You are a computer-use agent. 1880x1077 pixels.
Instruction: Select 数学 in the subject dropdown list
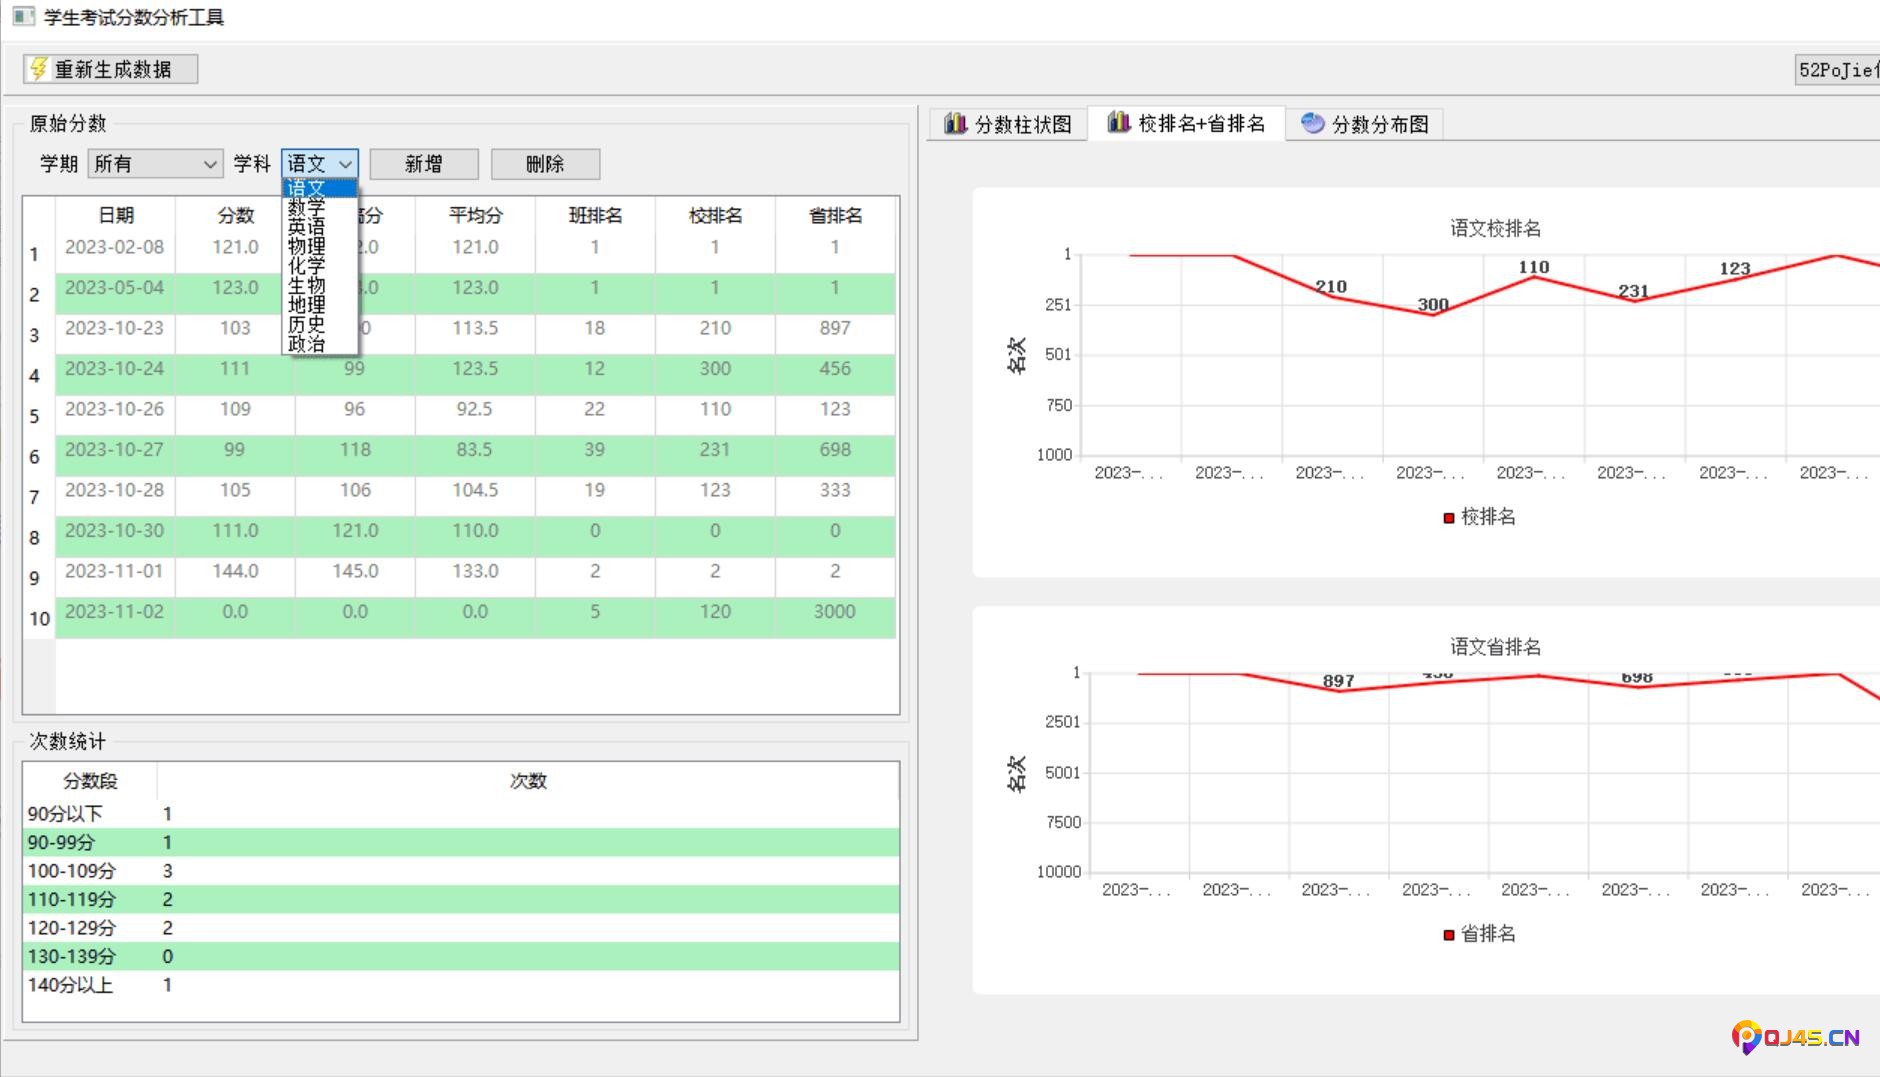point(320,207)
